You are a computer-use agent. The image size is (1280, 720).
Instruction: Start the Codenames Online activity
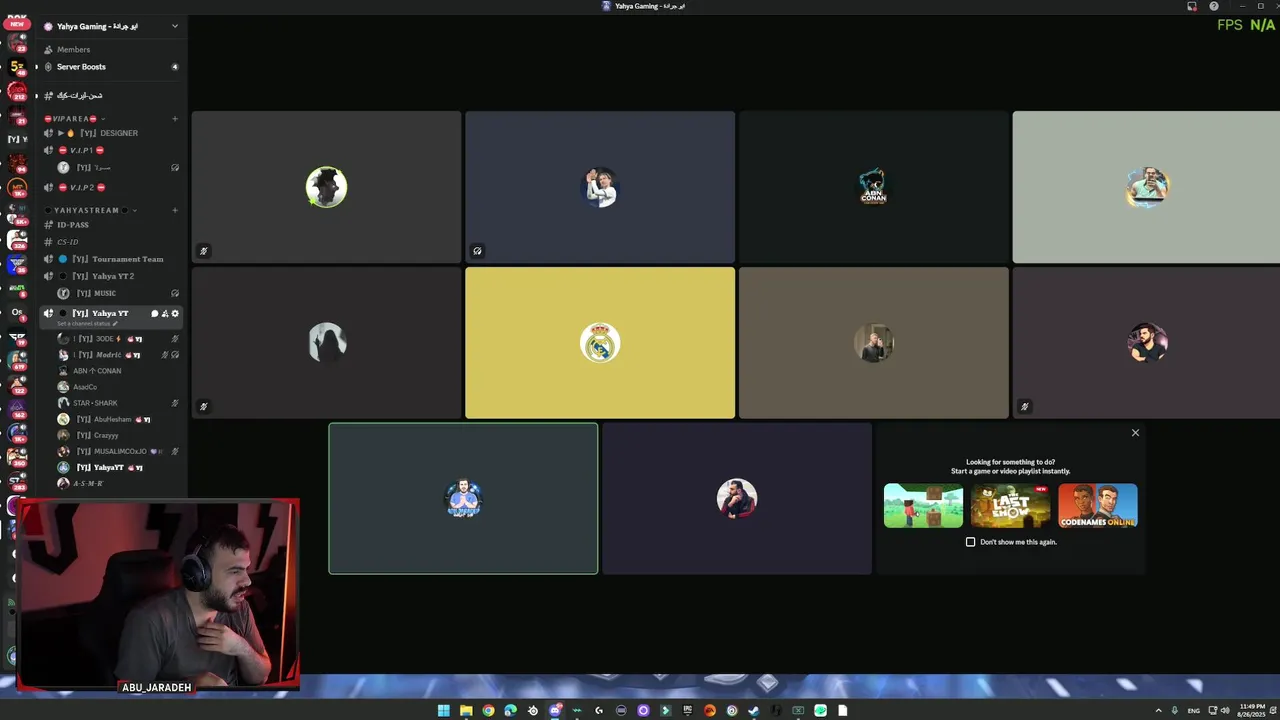[1098, 505]
